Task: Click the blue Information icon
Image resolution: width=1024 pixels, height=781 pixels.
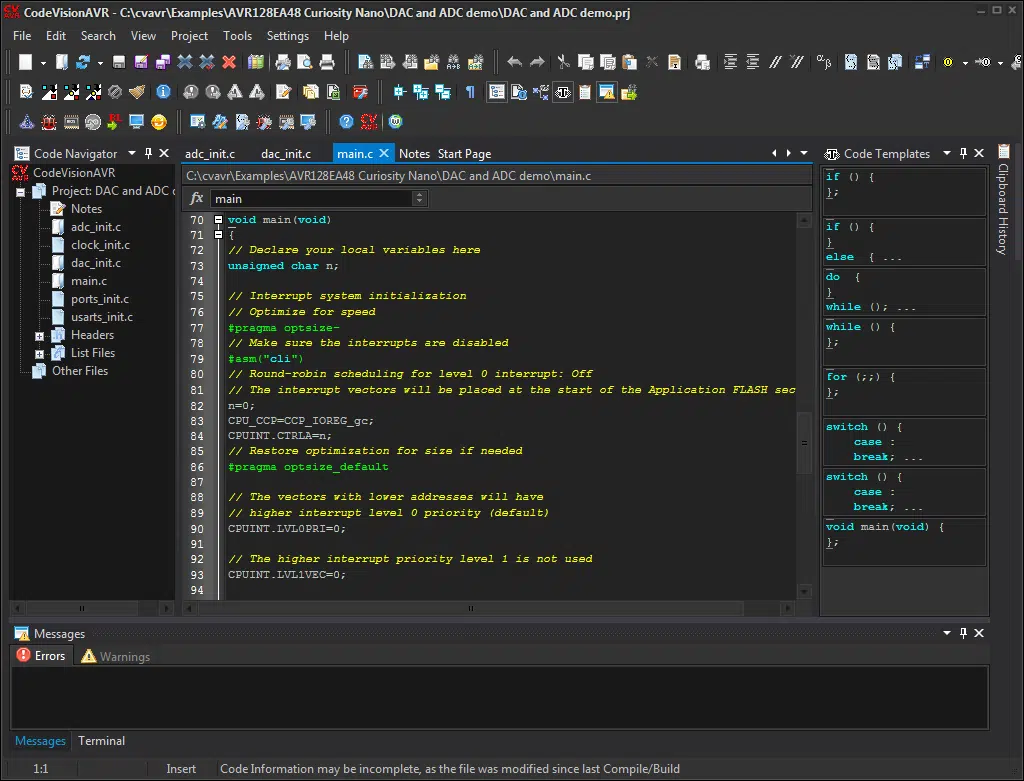Action: pos(163,92)
